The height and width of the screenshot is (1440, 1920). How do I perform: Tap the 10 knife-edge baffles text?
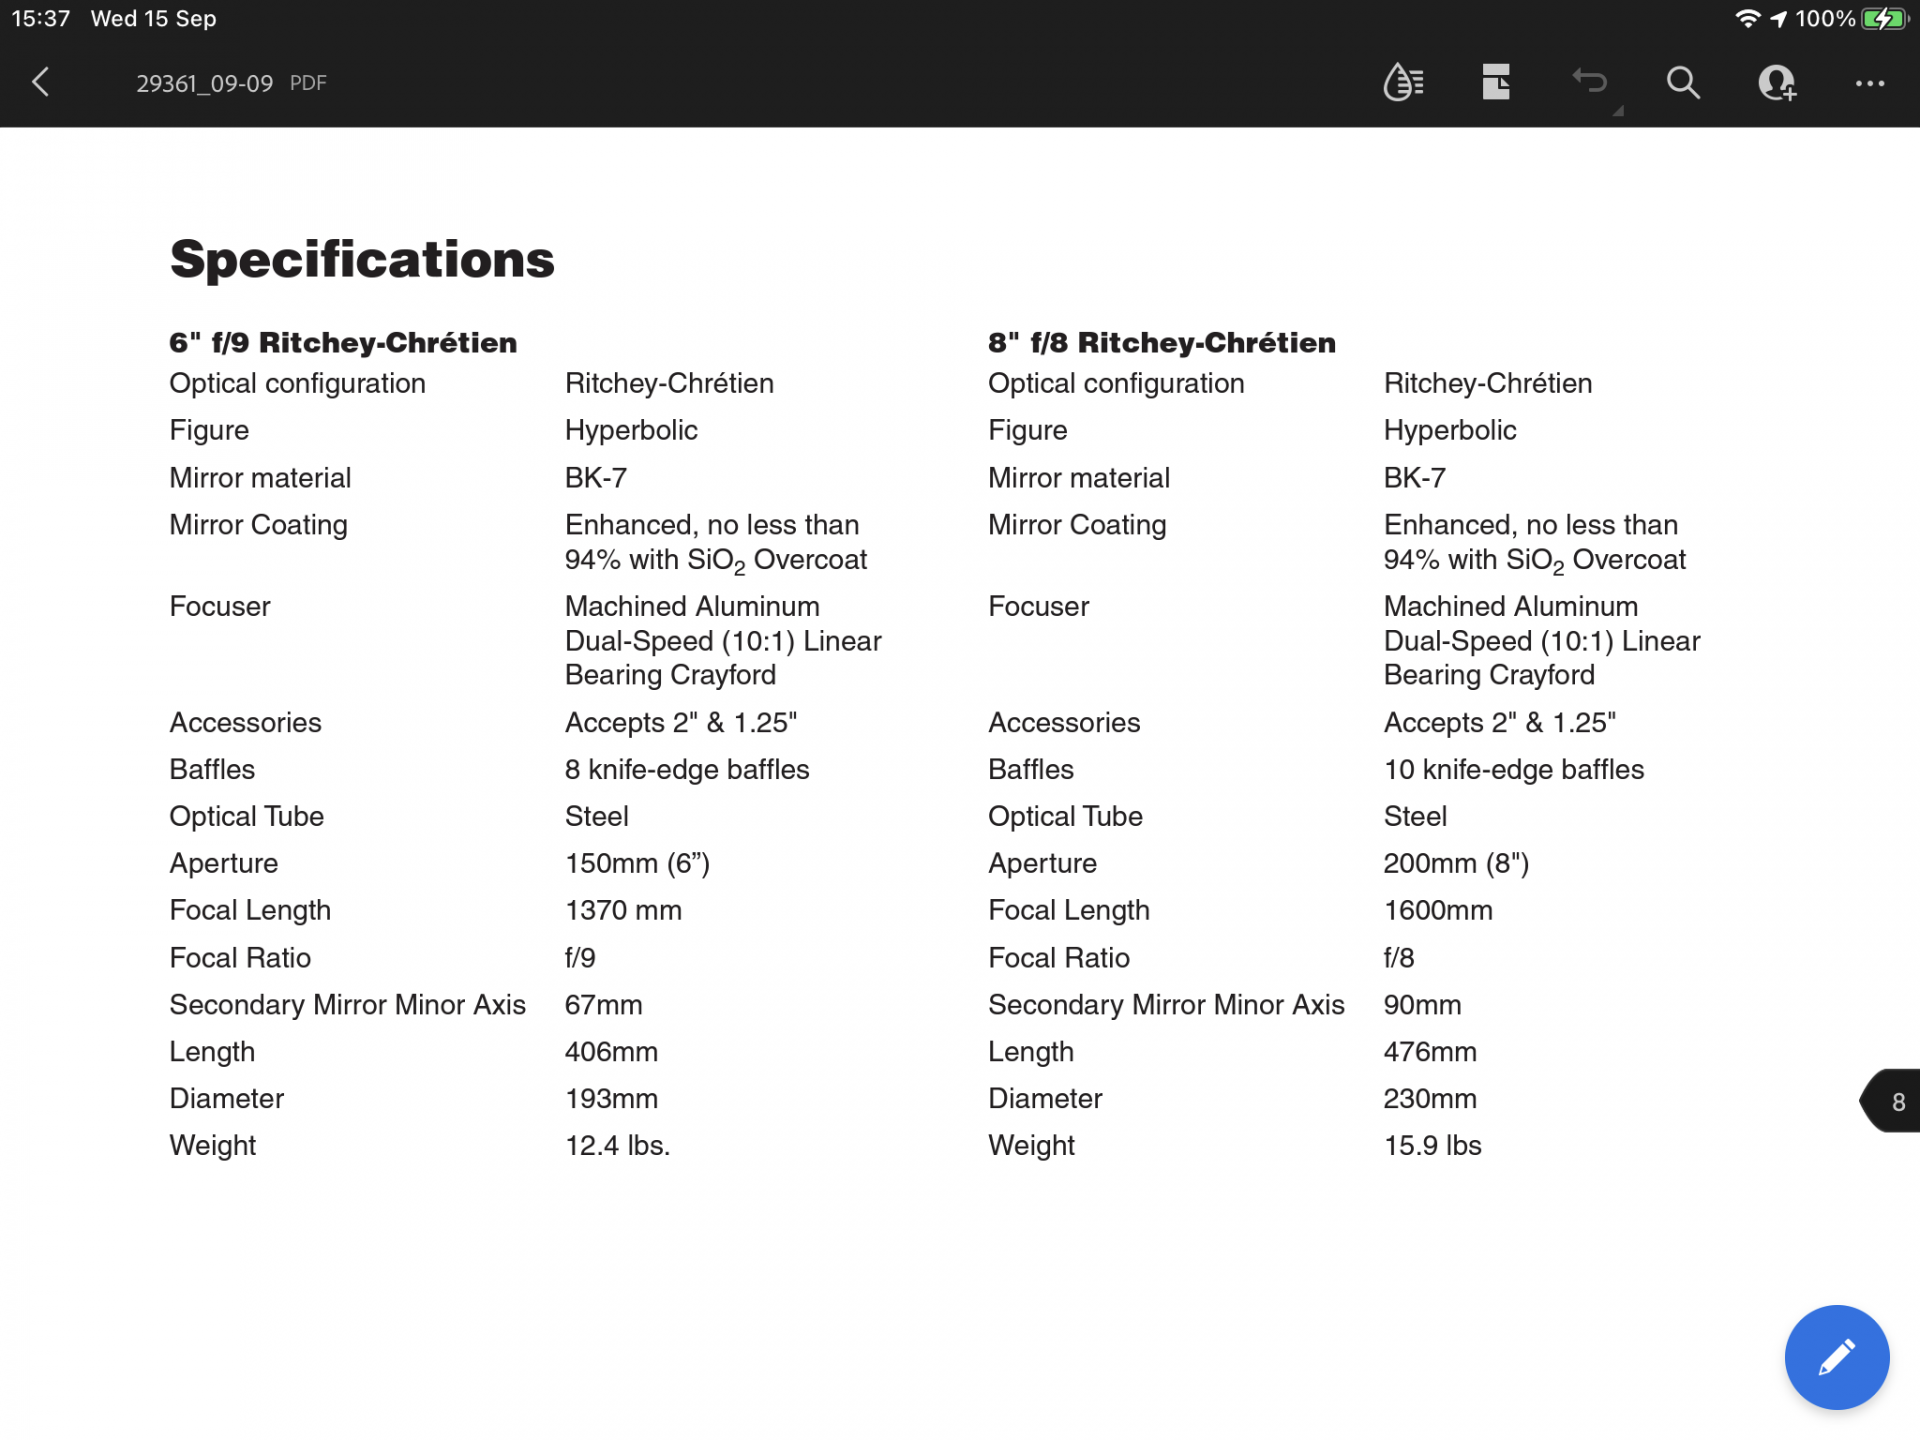(x=1514, y=770)
